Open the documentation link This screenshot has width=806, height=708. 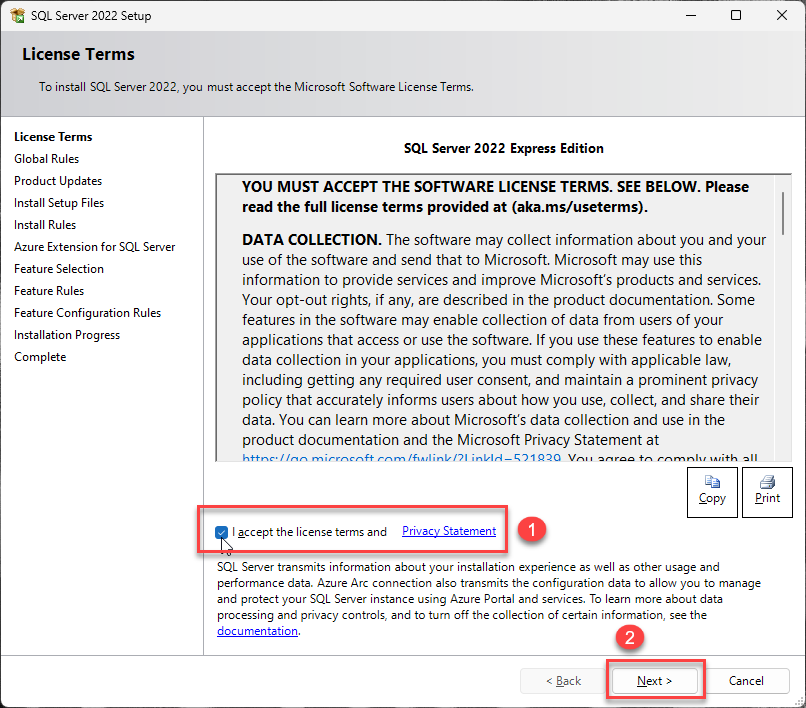tap(257, 631)
